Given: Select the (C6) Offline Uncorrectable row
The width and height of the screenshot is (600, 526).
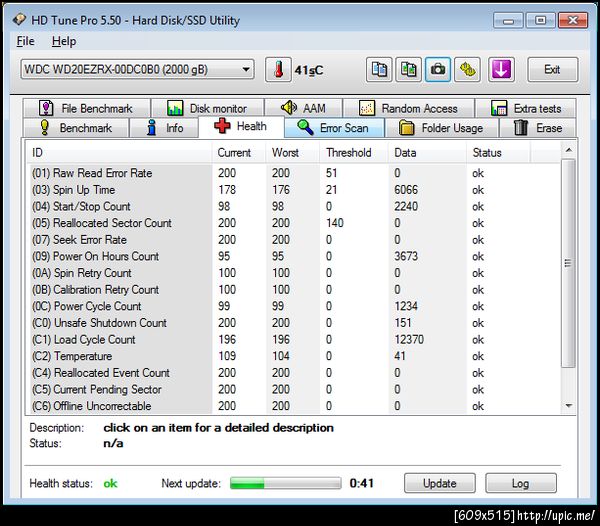Looking at the screenshot, I should [294, 406].
